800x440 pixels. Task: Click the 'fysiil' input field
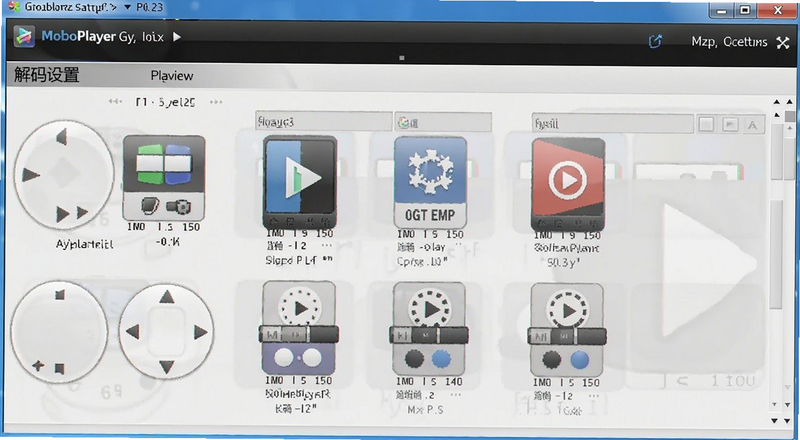612,124
